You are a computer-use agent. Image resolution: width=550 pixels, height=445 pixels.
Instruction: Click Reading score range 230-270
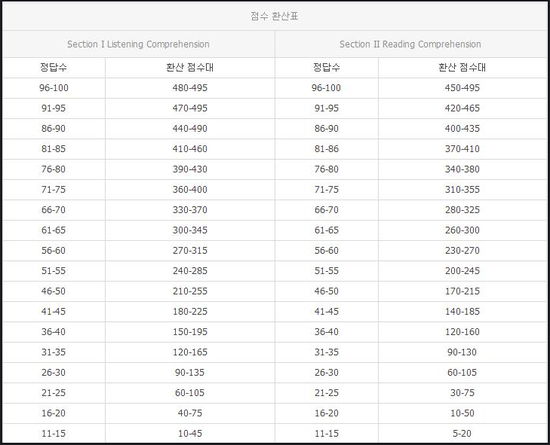462,250
